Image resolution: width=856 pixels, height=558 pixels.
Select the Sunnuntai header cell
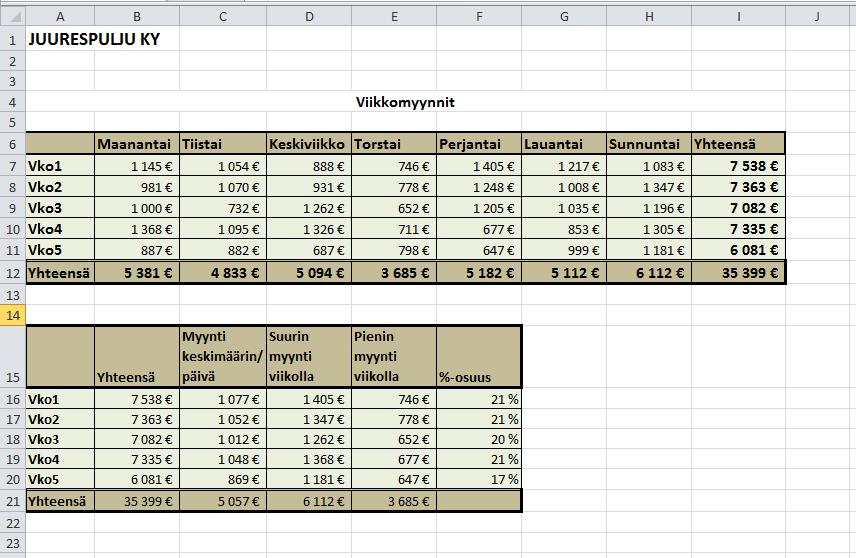click(649, 144)
